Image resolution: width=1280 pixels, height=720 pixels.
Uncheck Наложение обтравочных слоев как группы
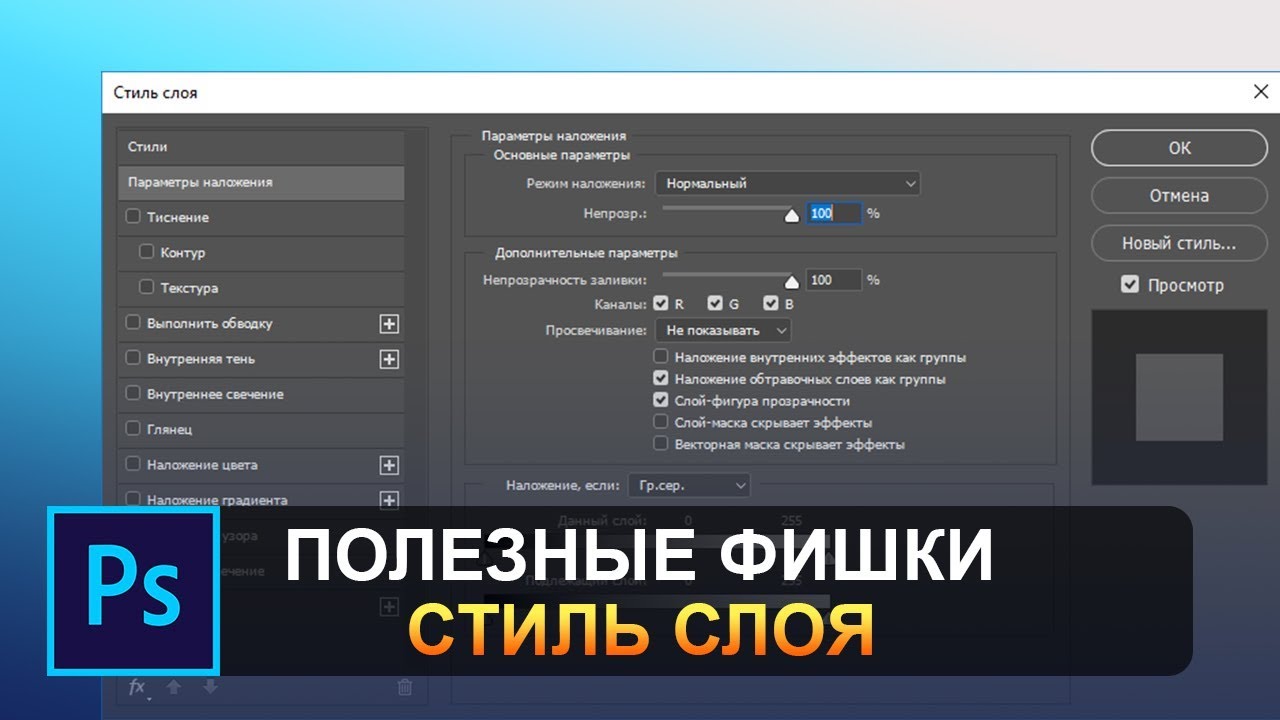tap(661, 379)
